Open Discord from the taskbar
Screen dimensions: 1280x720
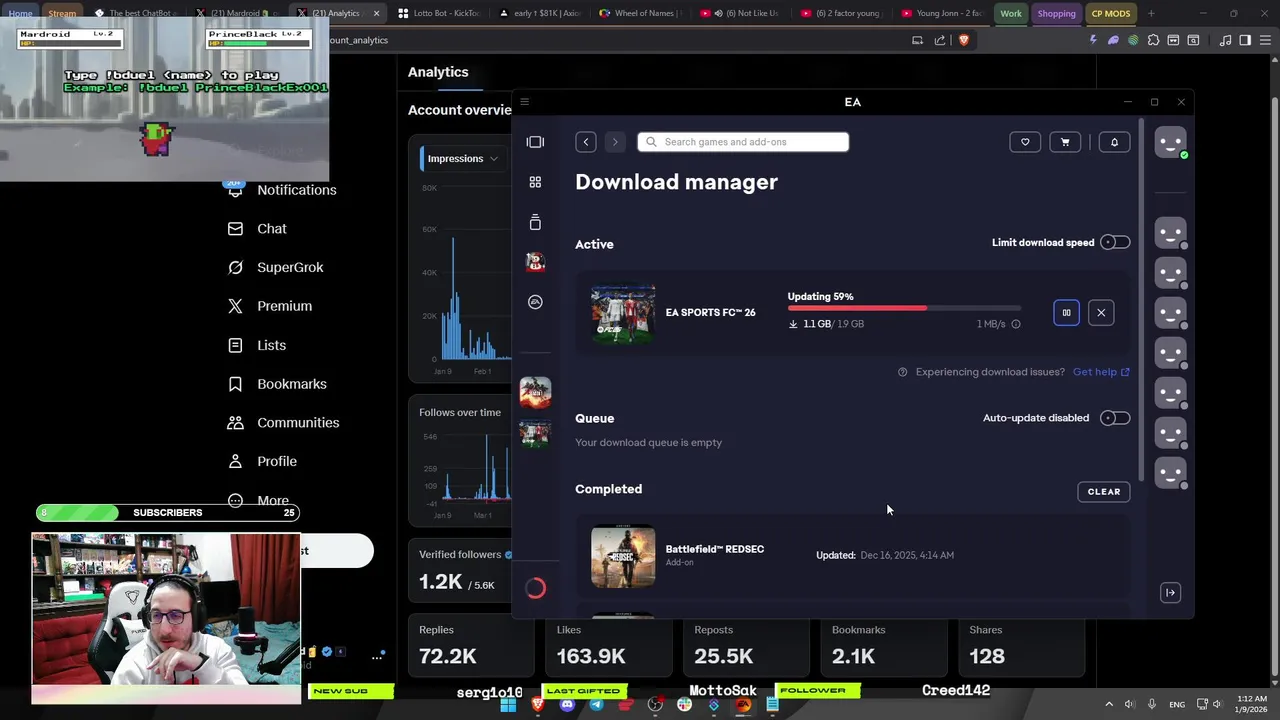[567, 705]
